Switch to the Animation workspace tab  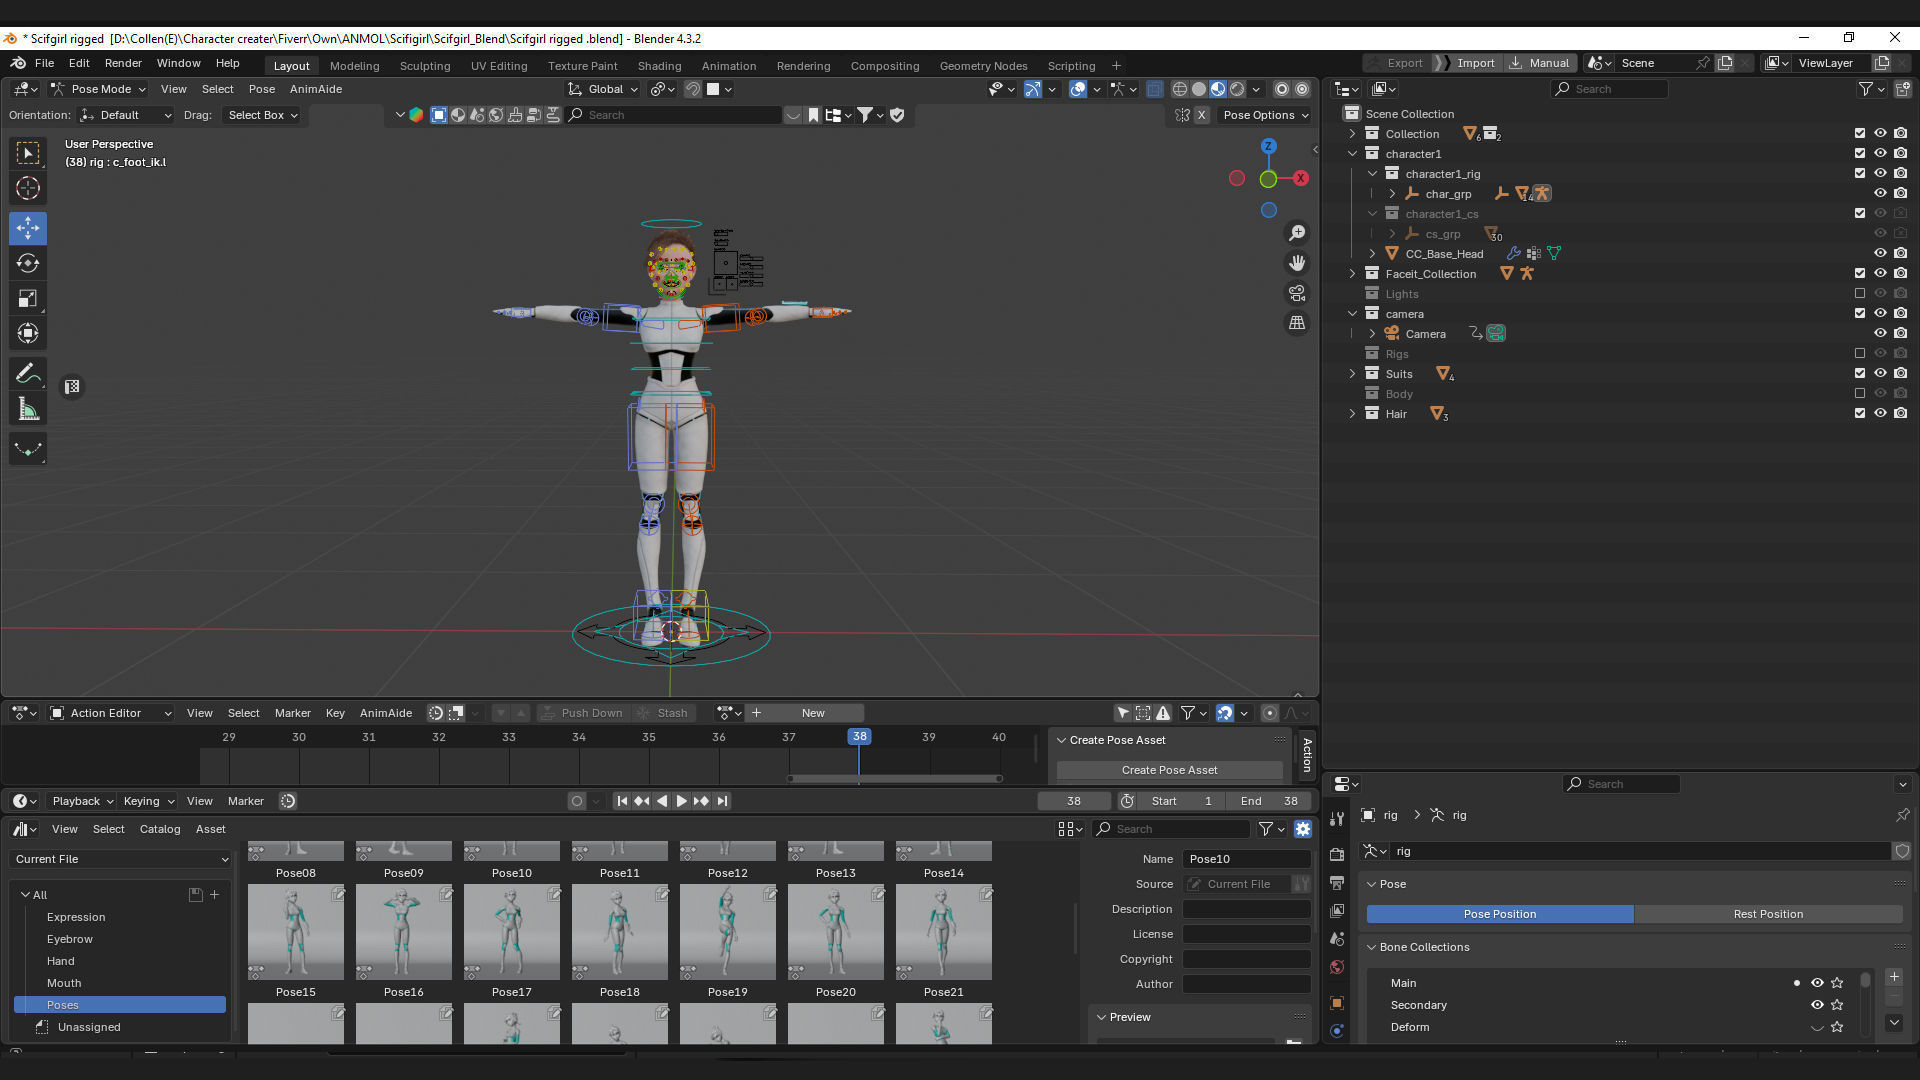click(729, 66)
